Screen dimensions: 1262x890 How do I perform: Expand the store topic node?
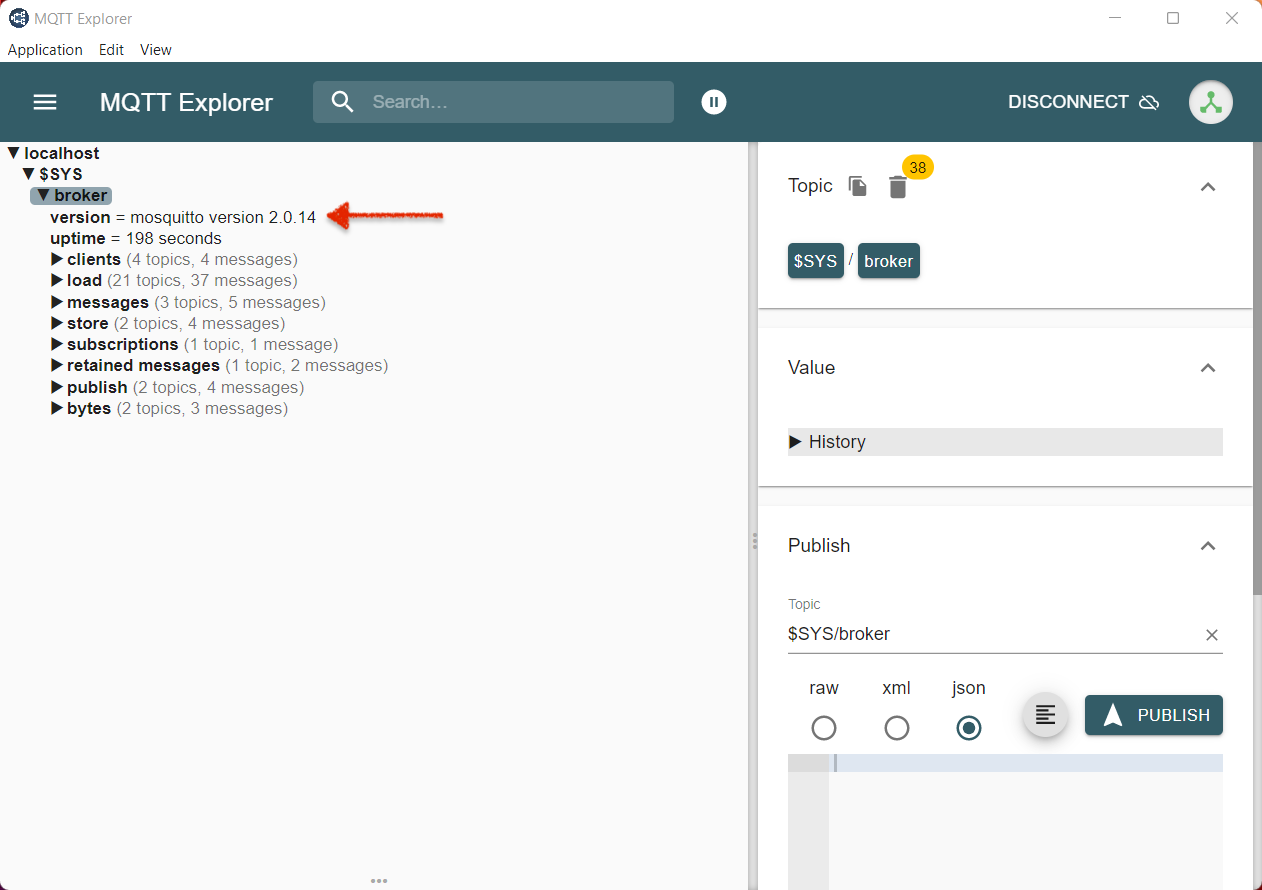57,323
